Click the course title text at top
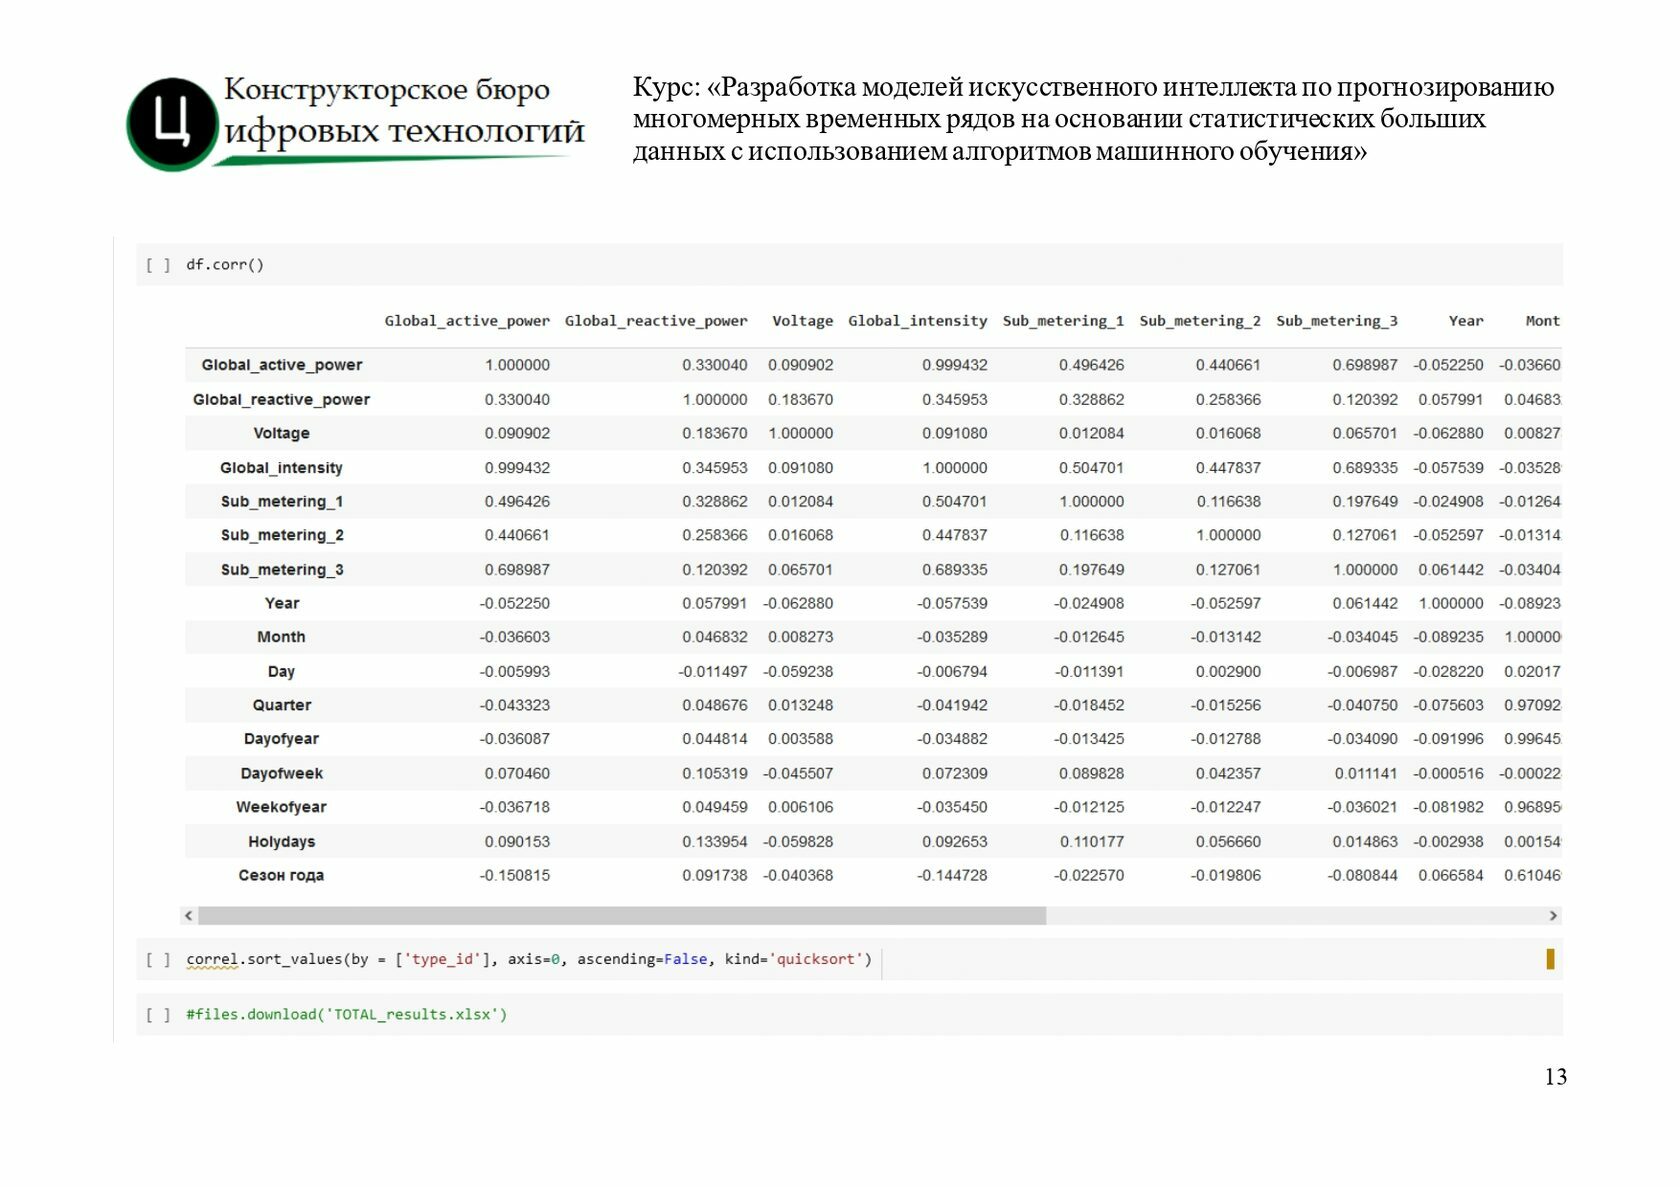1680x1187 pixels. [1093, 119]
